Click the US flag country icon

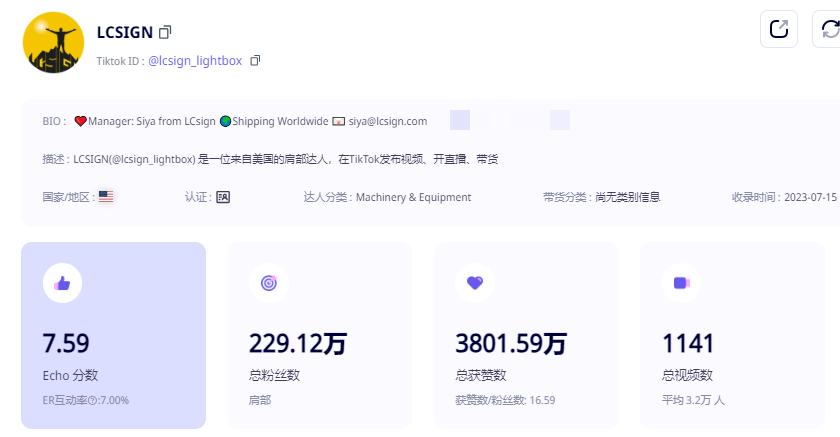coord(106,197)
